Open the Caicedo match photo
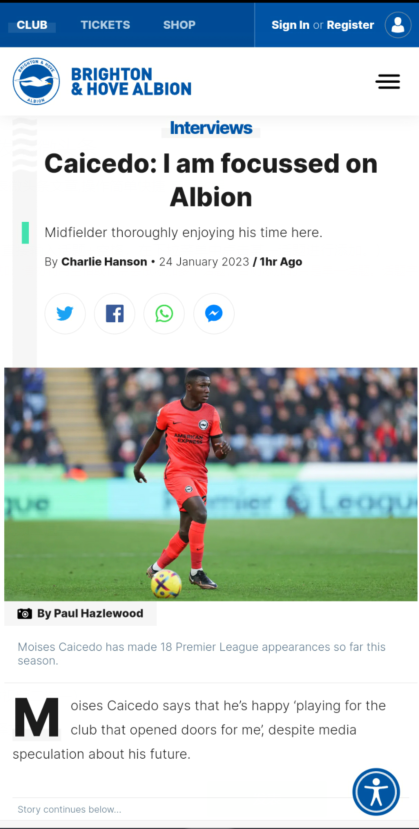Viewport: 419px width, 829px height. tap(211, 484)
